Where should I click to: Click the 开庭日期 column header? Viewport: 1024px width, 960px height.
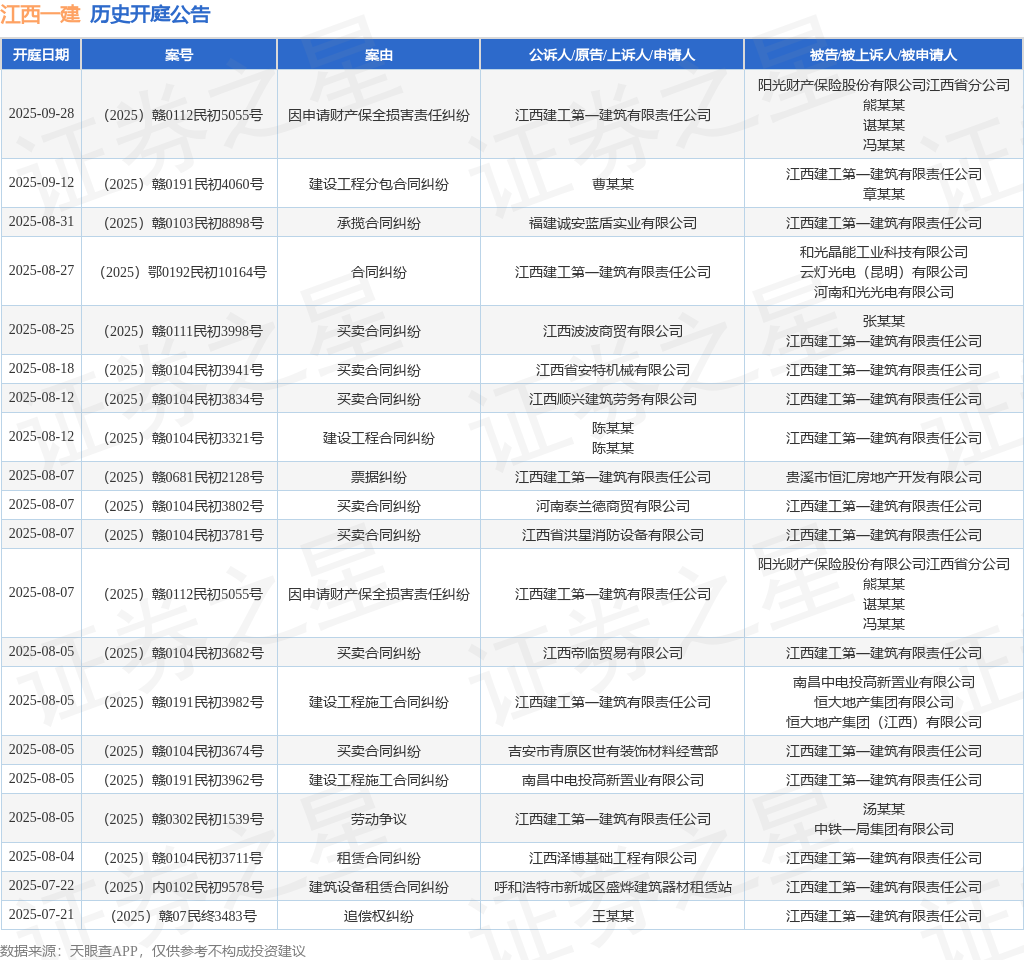41,55
